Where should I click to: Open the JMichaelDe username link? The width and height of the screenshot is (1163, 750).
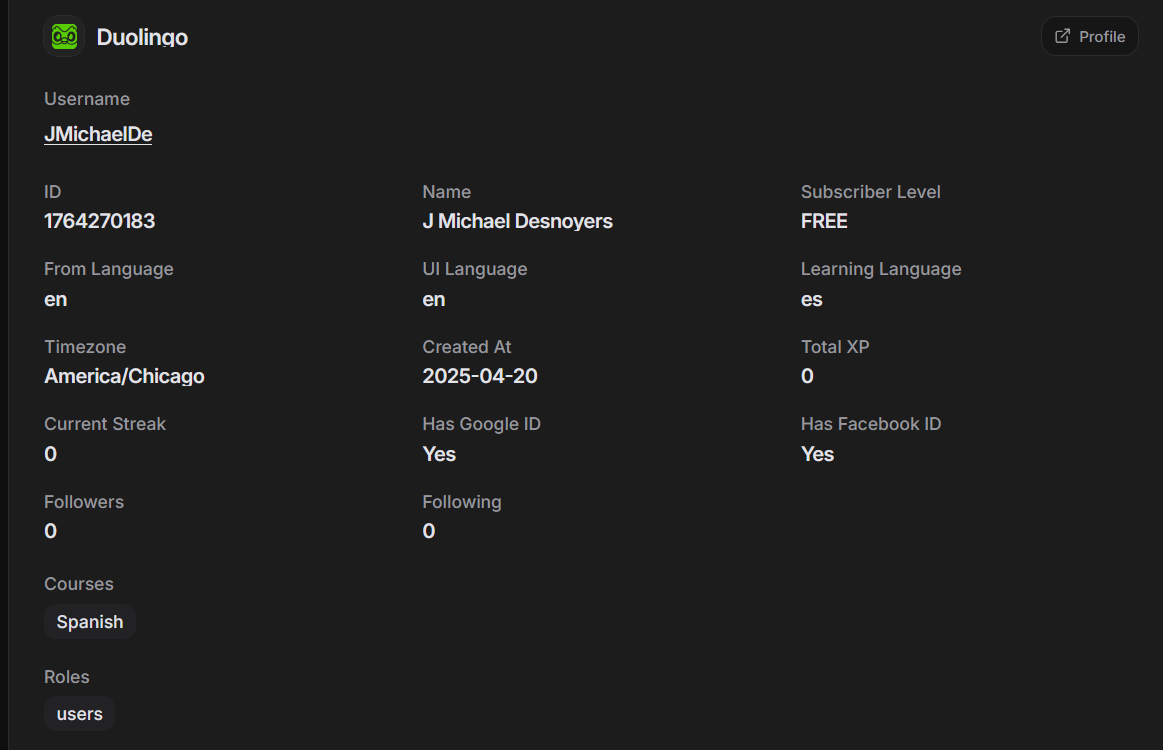[x=98, y=134]
